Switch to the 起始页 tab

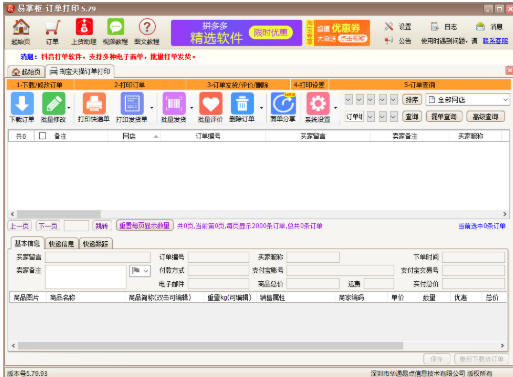pos(26,72)
